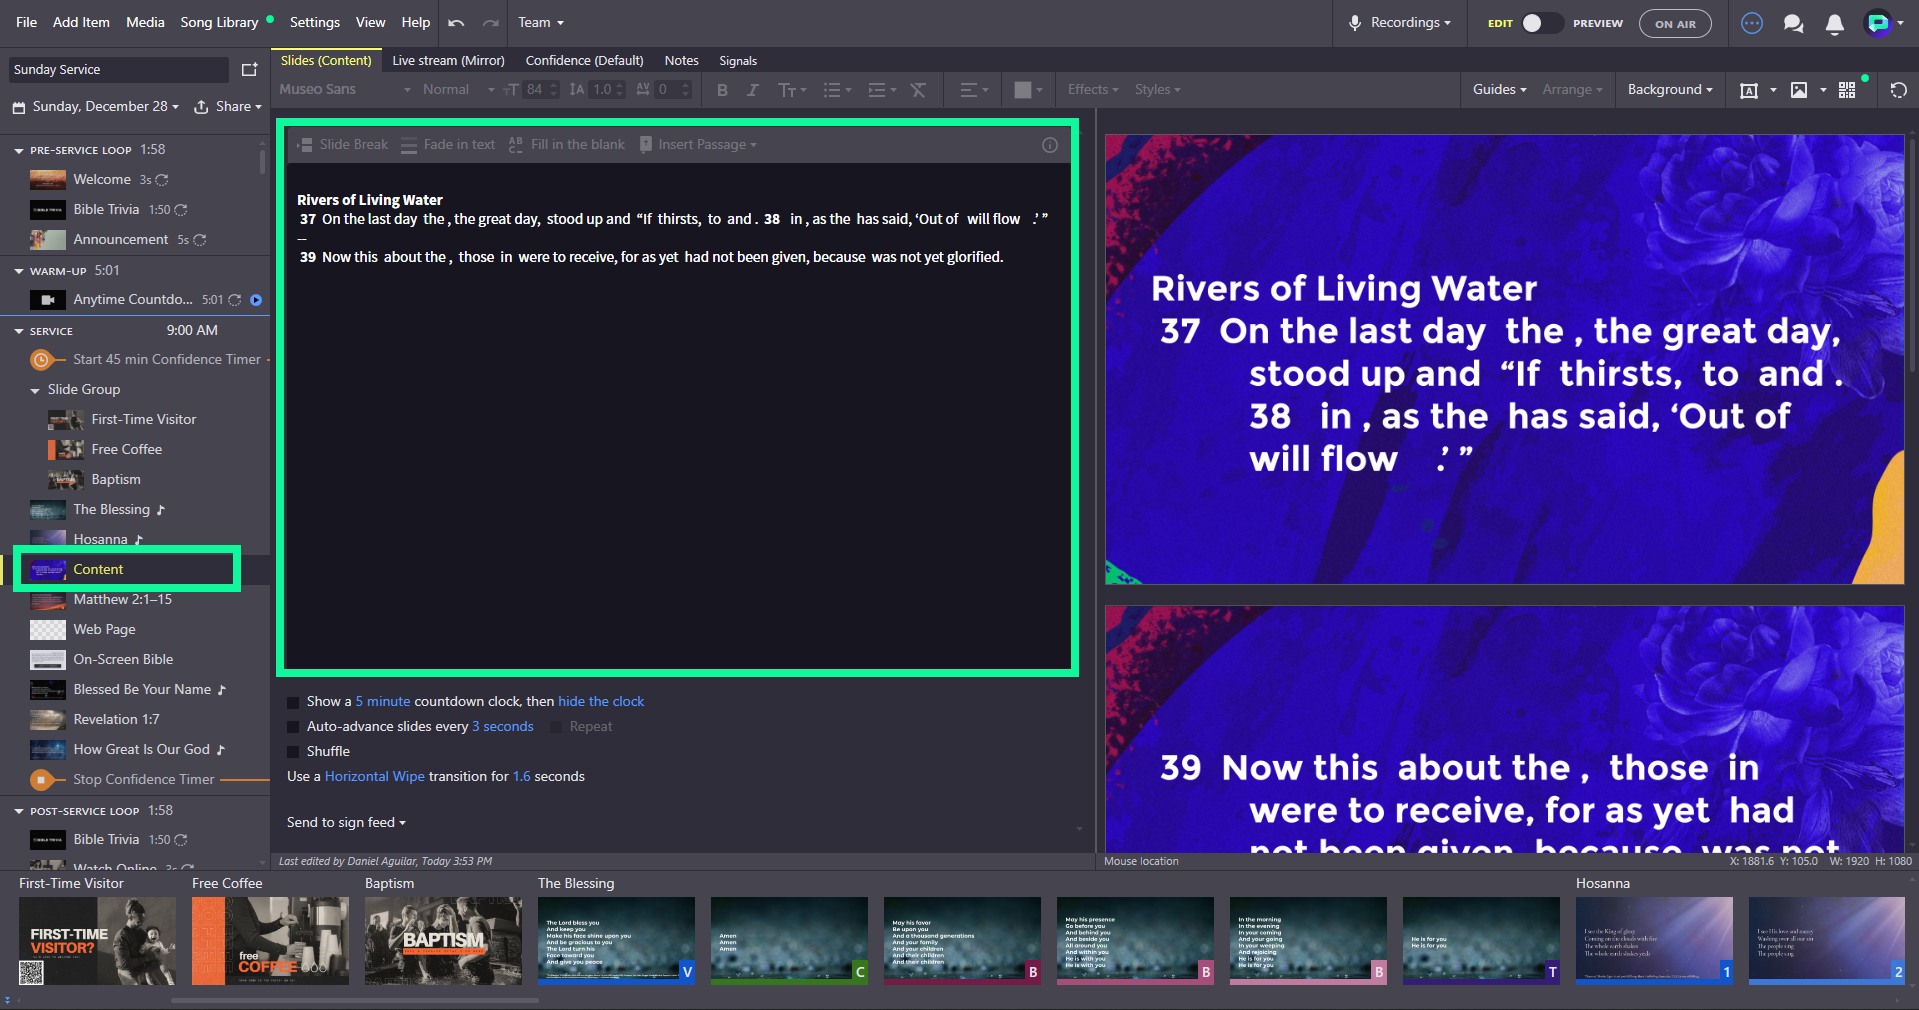Switch to Confidence (Default) tab

(584, 61)
